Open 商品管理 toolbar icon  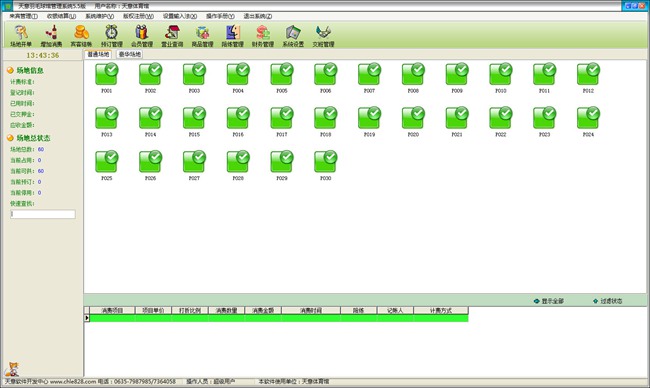(202, 36)
